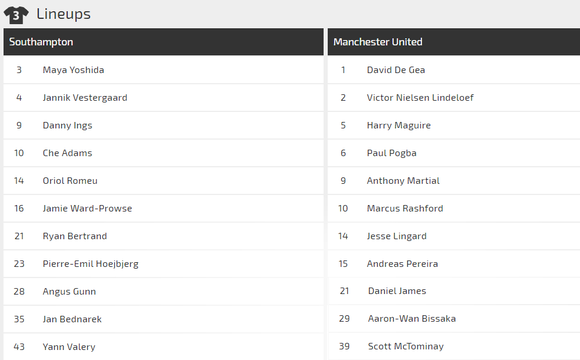Choose Che Adams from Southampton lineup
This screenshot has width=580, height=360.
[163, 153]
